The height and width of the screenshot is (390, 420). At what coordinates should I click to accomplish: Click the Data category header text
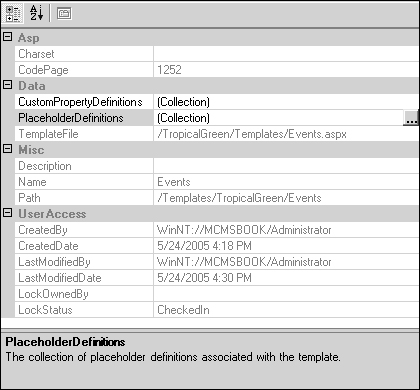32,86
